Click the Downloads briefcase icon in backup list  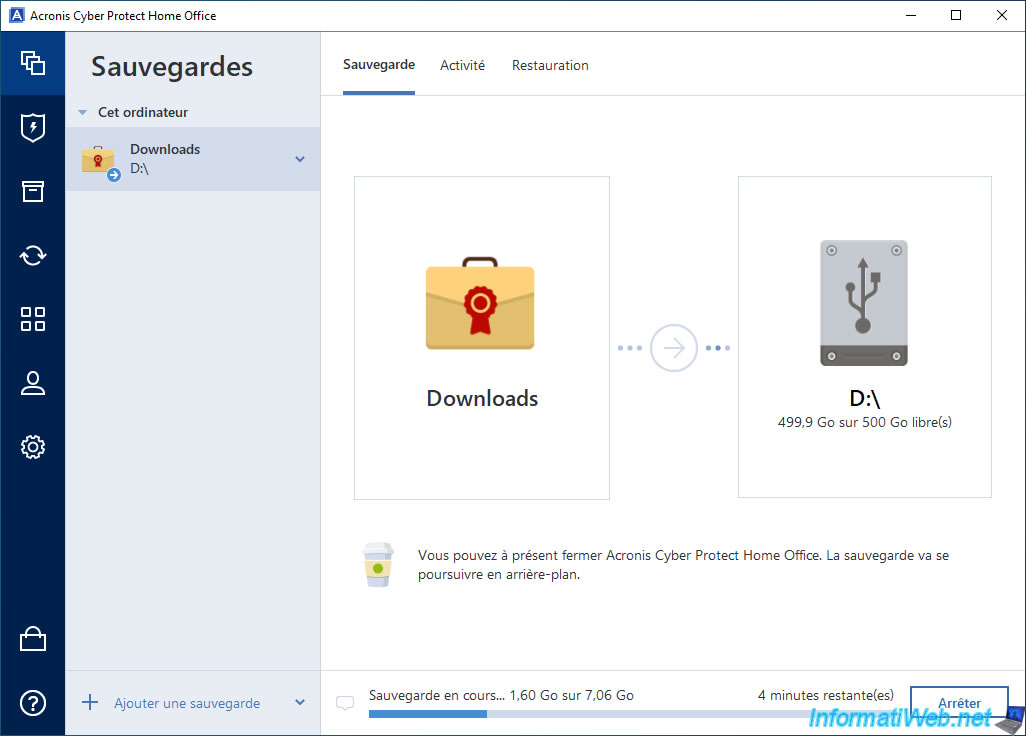click(99, 162)
